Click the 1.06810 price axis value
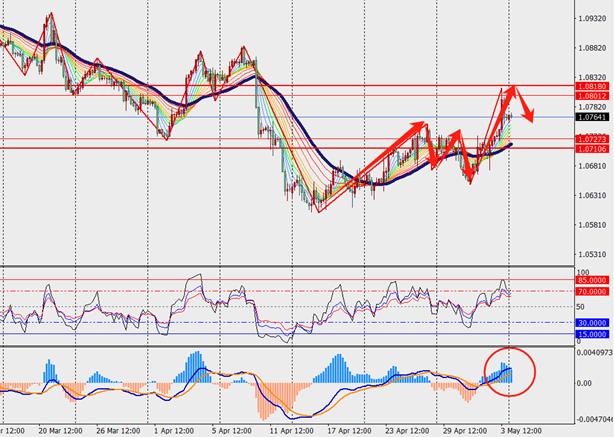 pos(592,166)
